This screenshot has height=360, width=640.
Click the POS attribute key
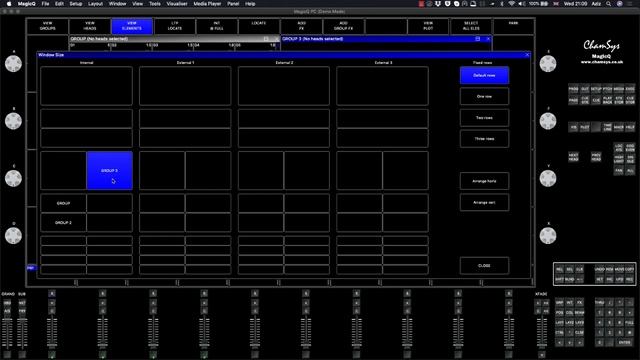coord(560,313)
